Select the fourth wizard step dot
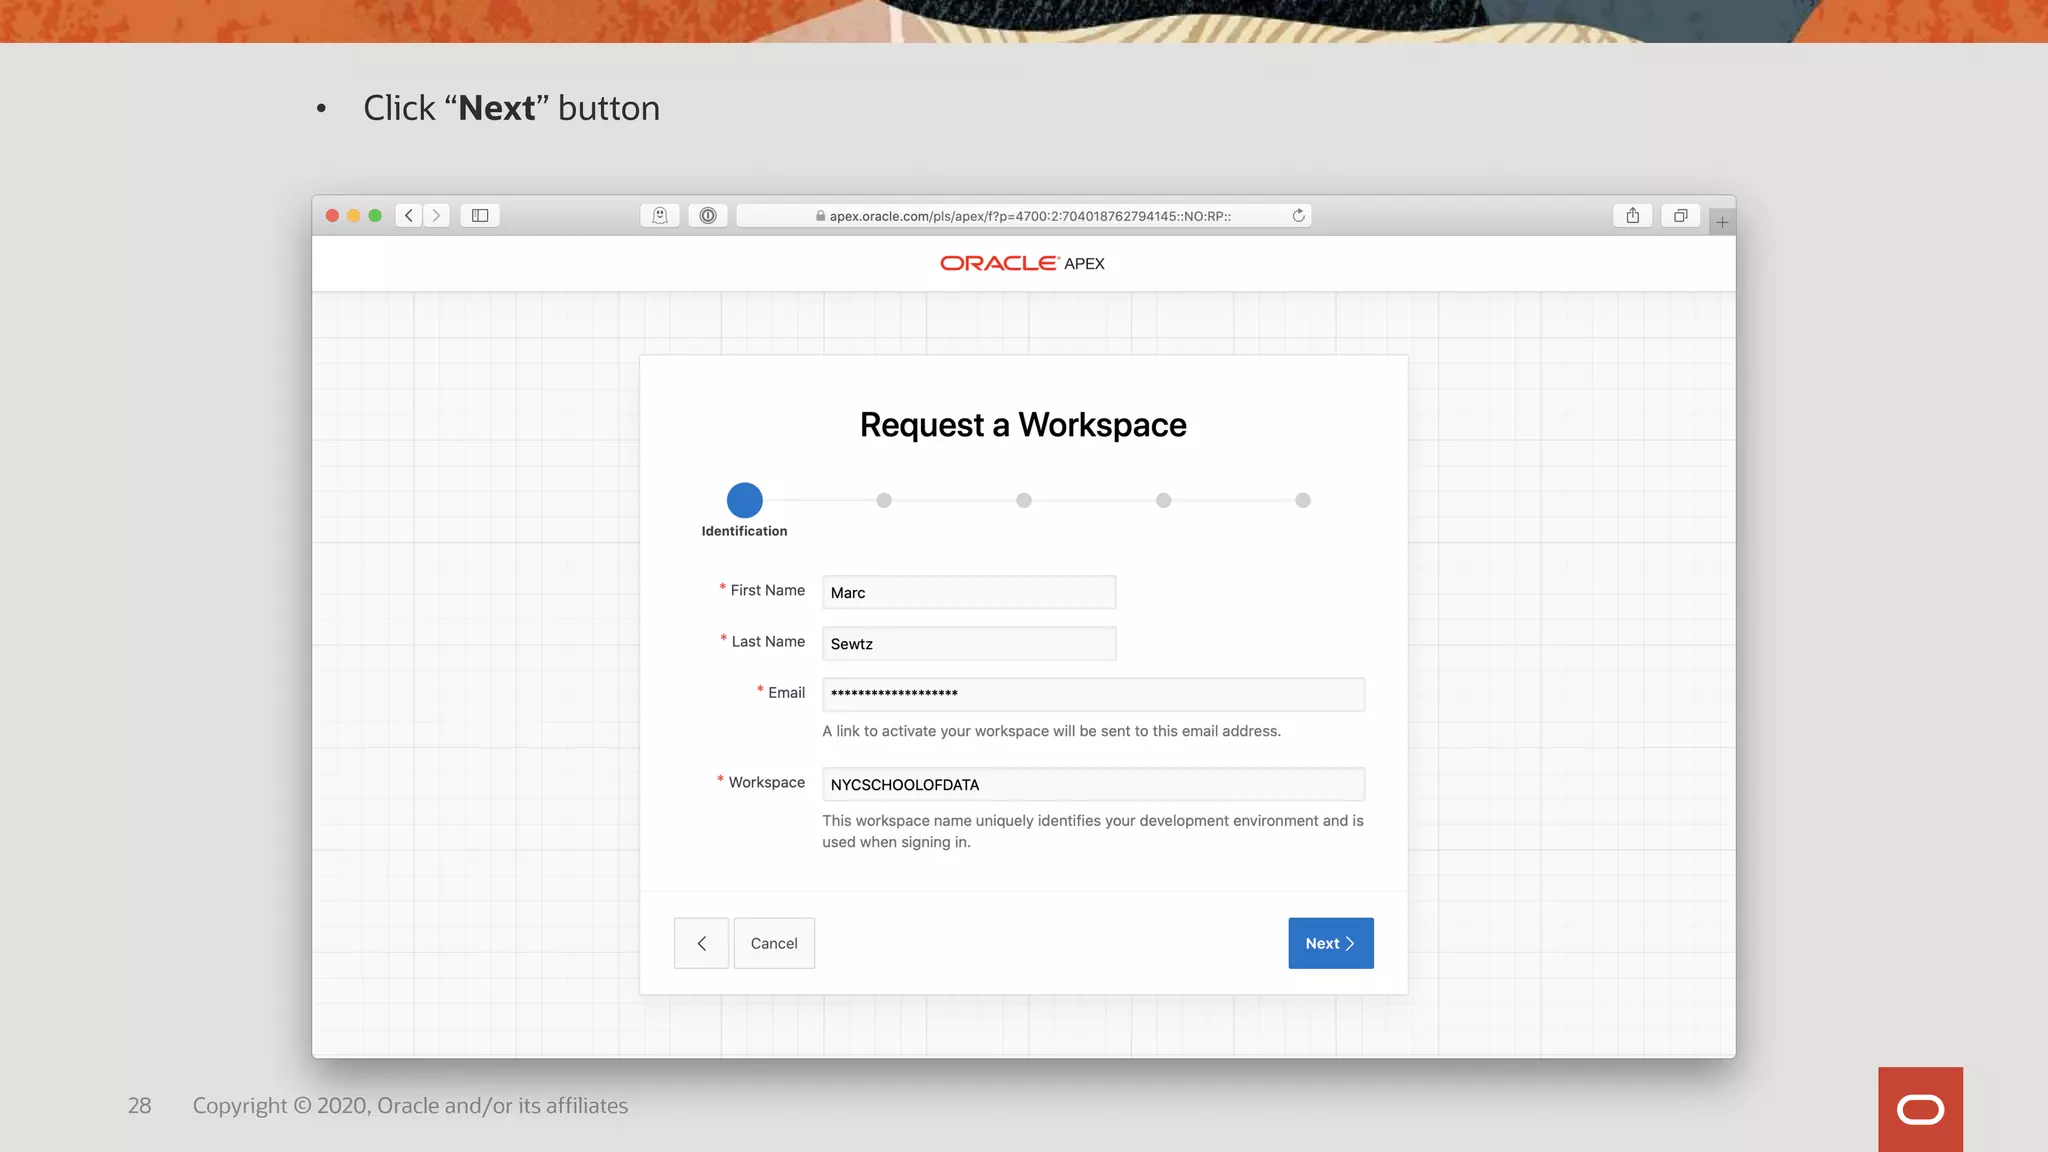2048x1152 pixels. (1163, 500)
